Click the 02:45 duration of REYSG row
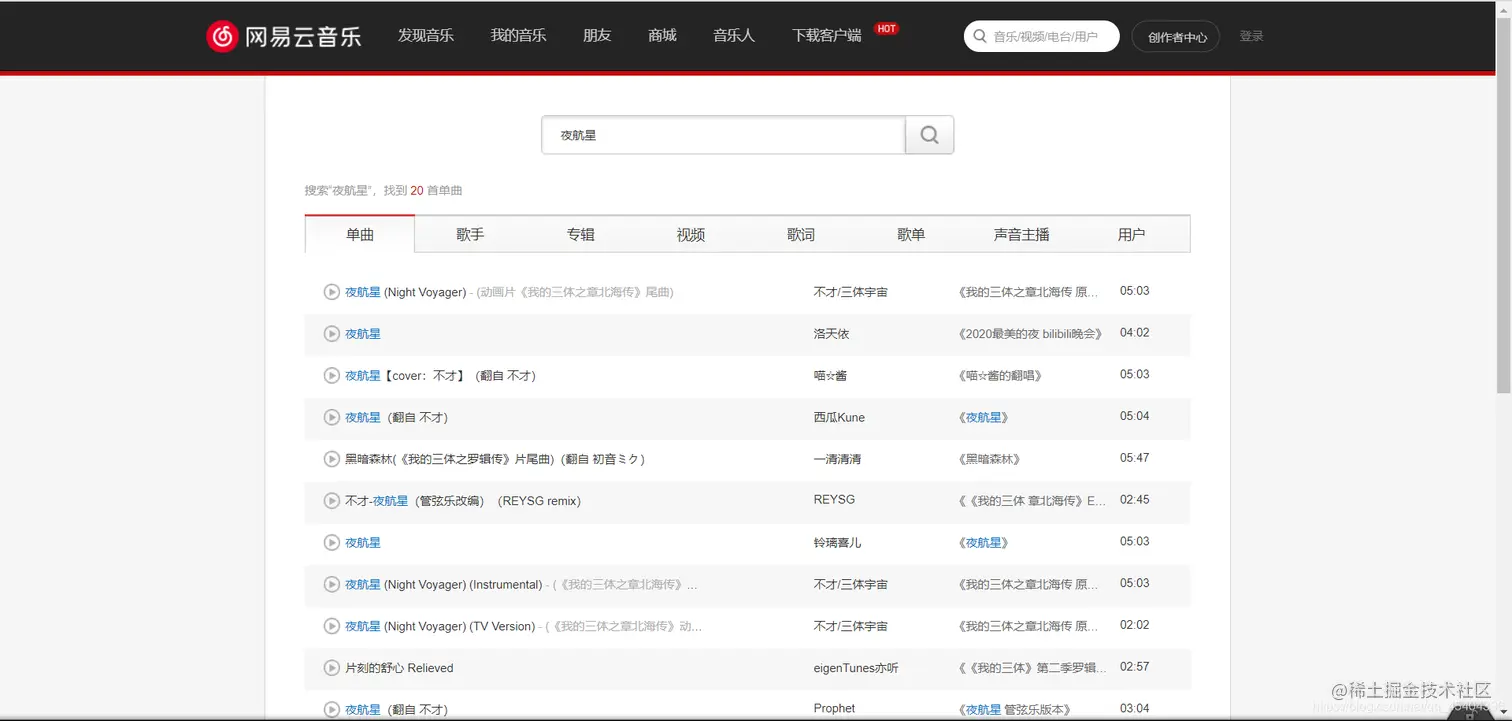 point(1134,500)
